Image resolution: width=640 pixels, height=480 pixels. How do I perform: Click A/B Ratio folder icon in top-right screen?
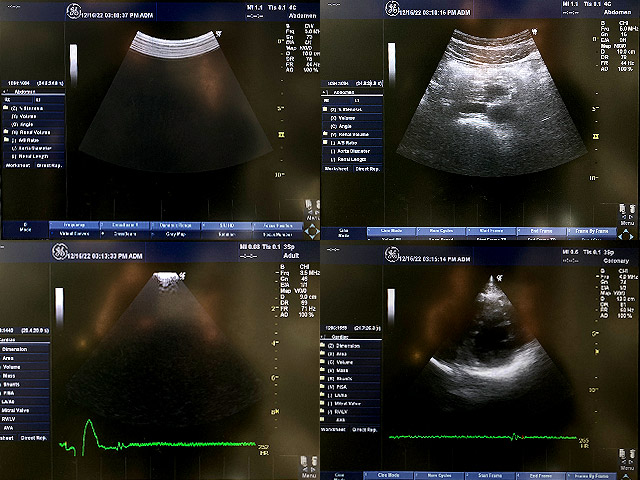coord(325,142)
